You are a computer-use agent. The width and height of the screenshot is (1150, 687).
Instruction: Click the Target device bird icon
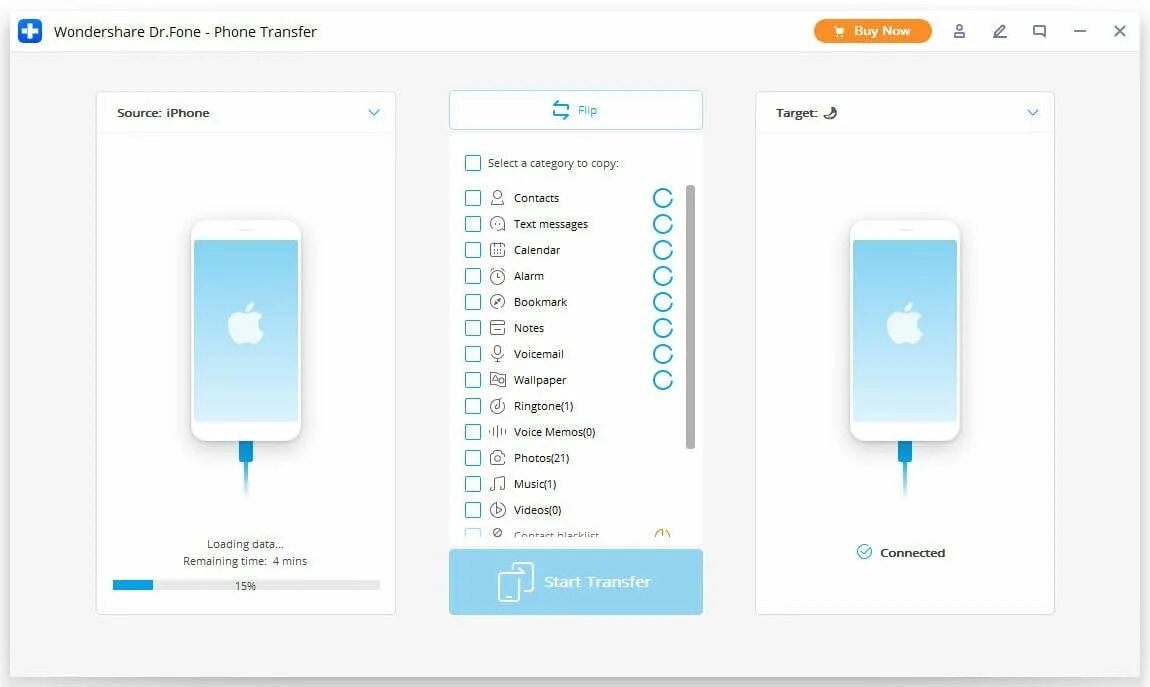(x=830, y=113)
